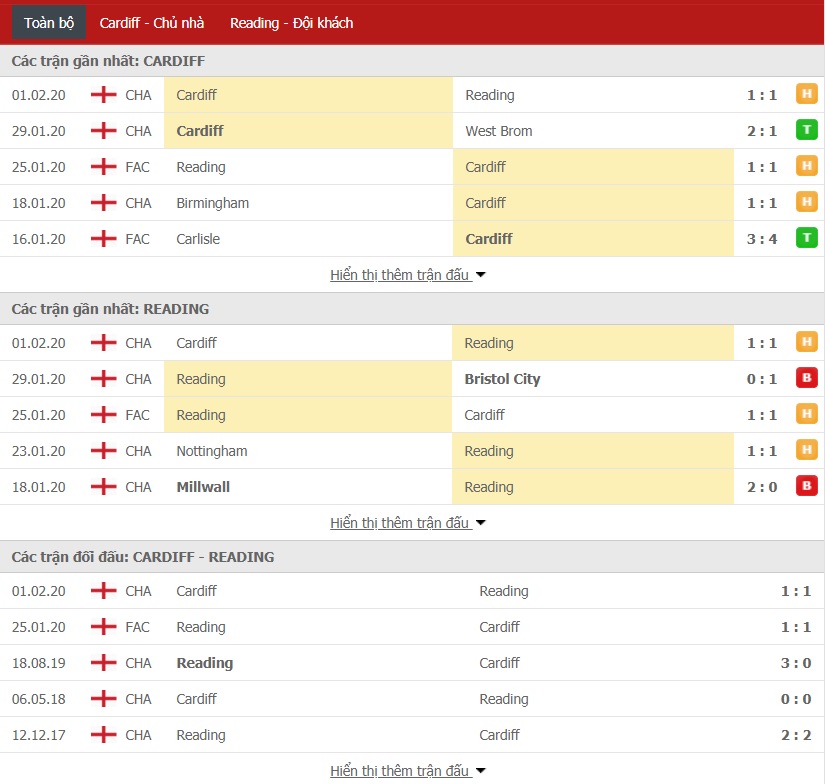The image size is (825, 784).
Task: Click the England flag on Birmingham vs Cardiff row
Action: [104, 203]
